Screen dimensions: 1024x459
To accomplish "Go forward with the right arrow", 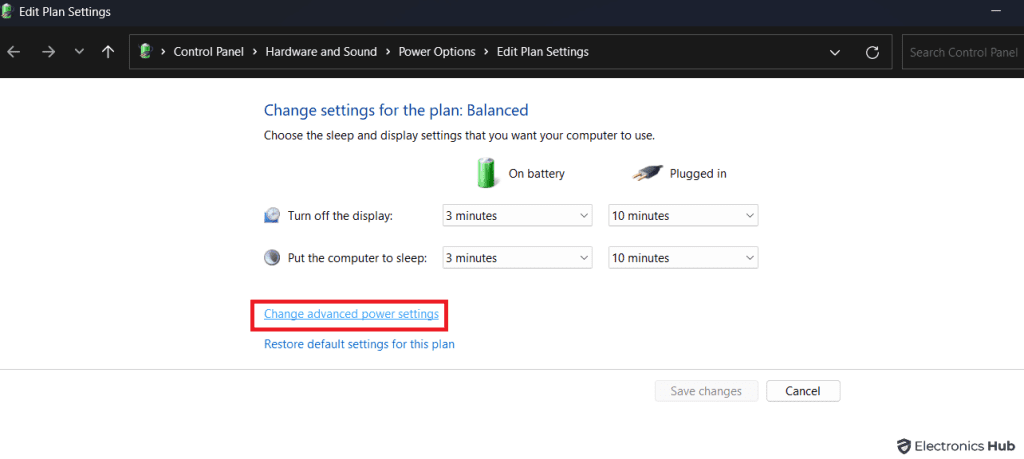I will pos(48,52).
